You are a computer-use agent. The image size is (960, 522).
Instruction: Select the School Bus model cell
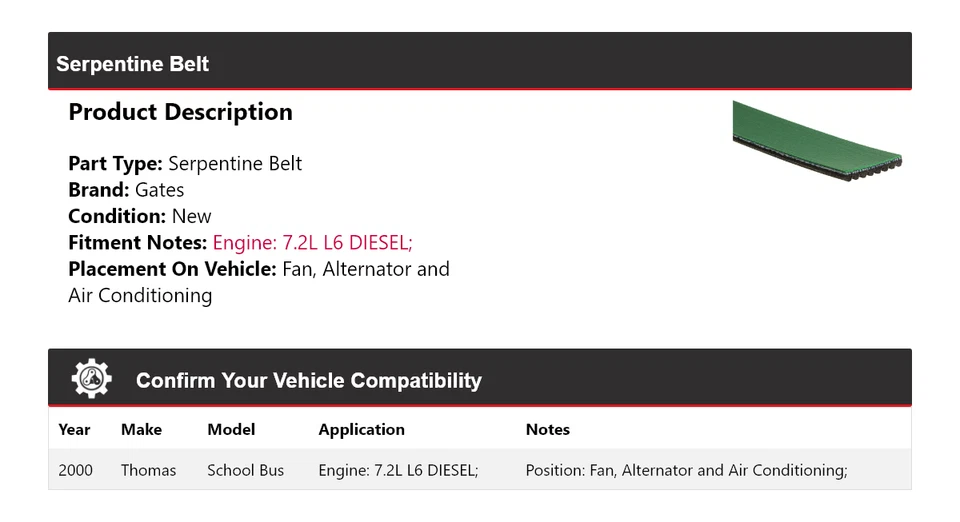245,470
